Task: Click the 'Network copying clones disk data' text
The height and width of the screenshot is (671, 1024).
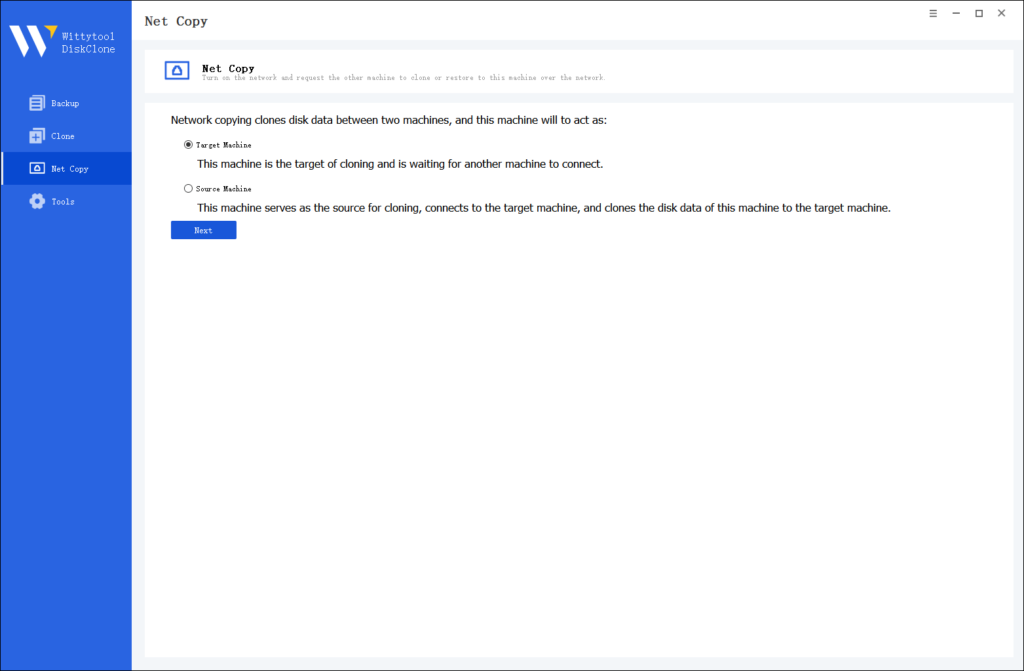Action: tap(389, 120)
